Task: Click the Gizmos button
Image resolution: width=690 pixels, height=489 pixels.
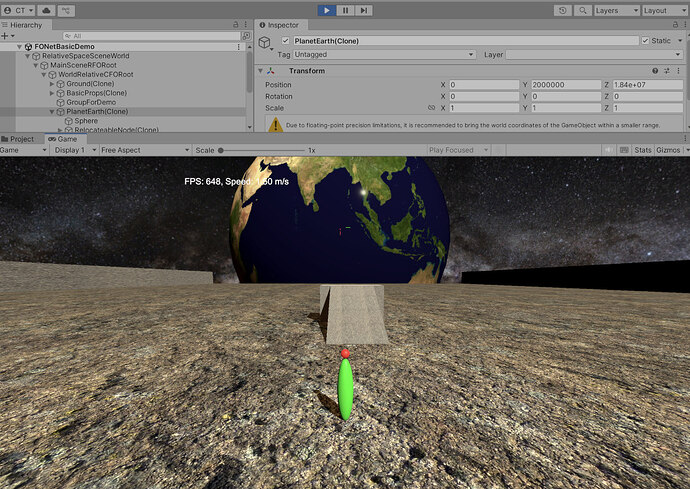Action: 669,150
